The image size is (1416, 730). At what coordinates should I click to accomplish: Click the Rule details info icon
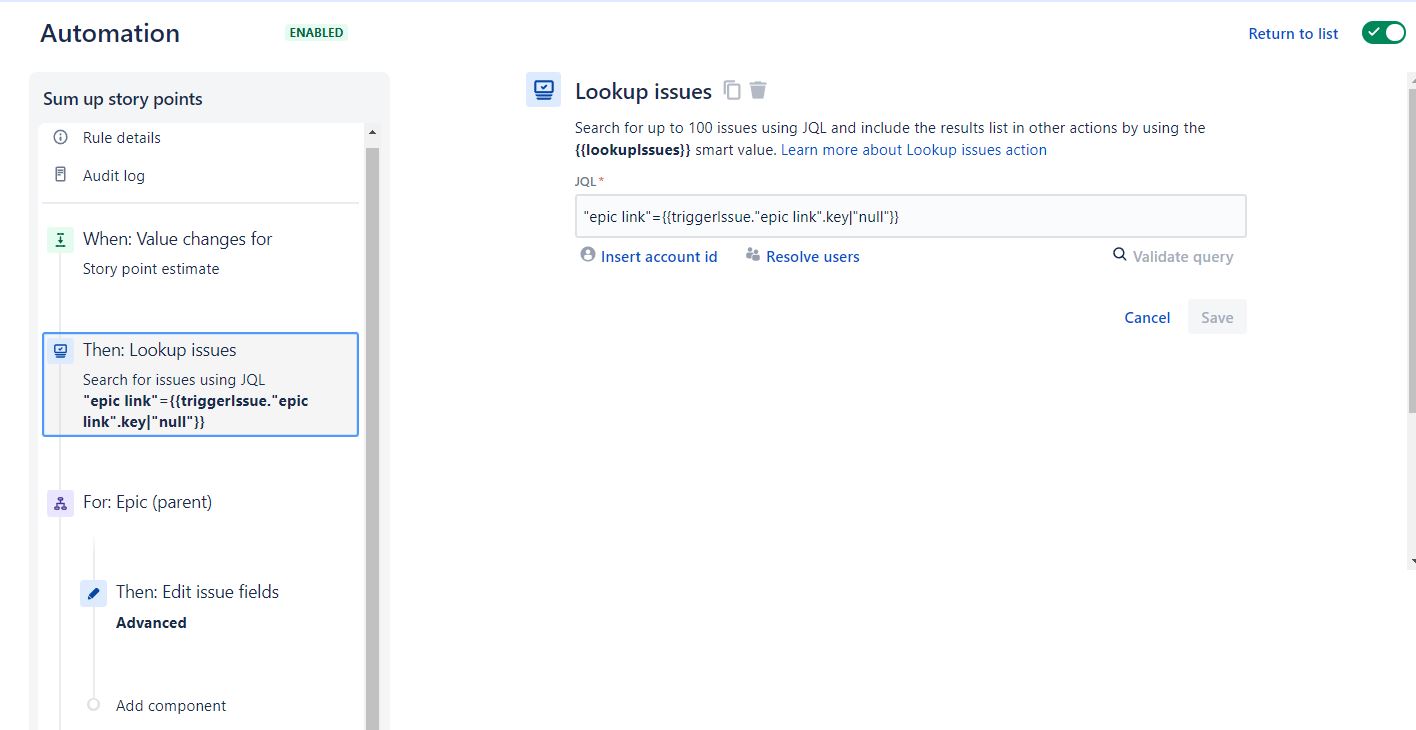coord(61,137)
